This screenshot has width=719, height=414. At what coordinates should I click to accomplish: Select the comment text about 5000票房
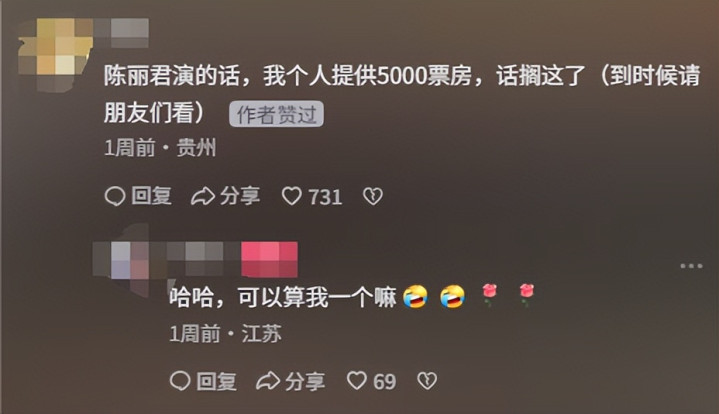tap(402, 94)
